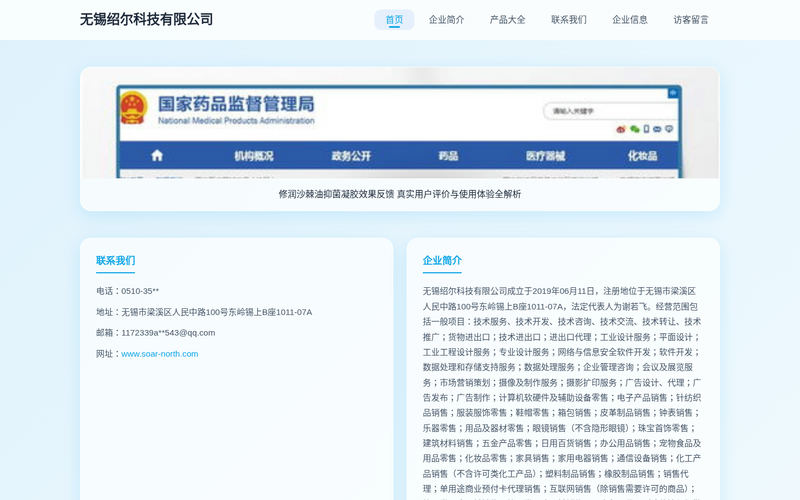Open the article titled 修润沙棘油抑菌凝胶效果反馈

tap(399, 194)
